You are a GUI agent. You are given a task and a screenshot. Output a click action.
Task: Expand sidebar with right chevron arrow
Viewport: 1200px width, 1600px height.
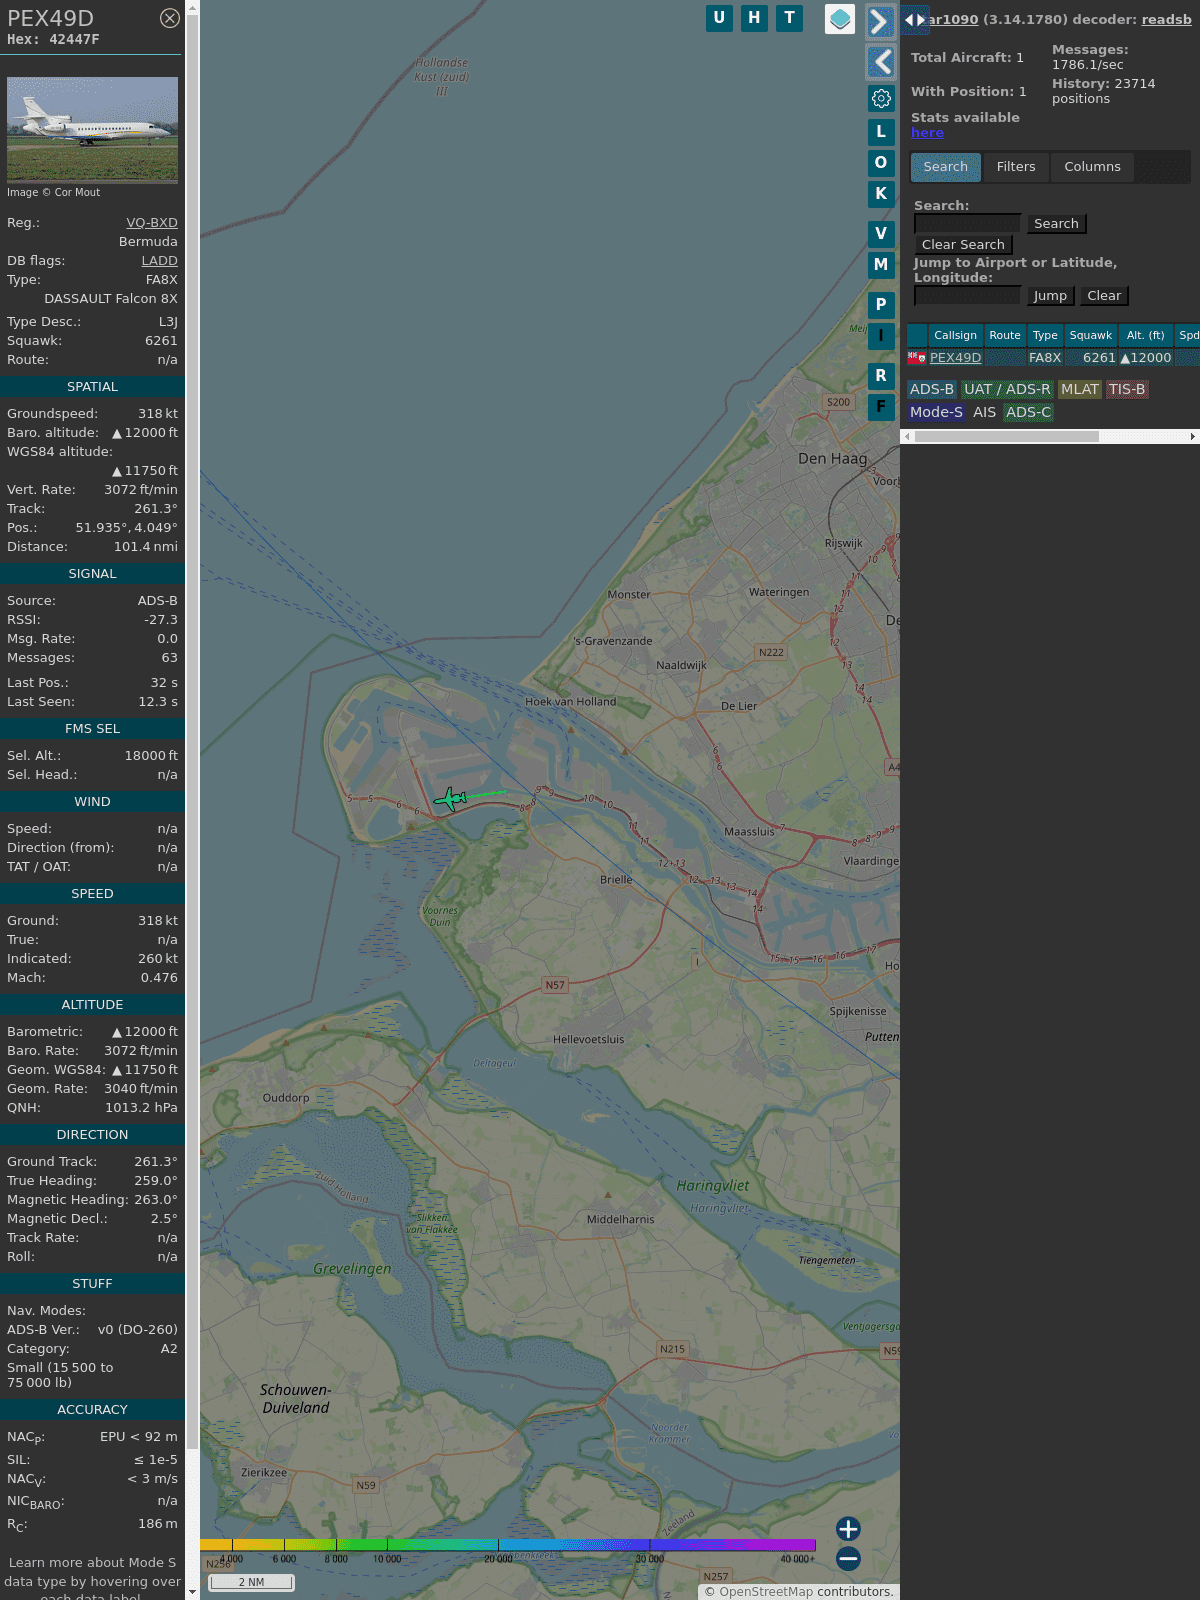coord(880,22)
